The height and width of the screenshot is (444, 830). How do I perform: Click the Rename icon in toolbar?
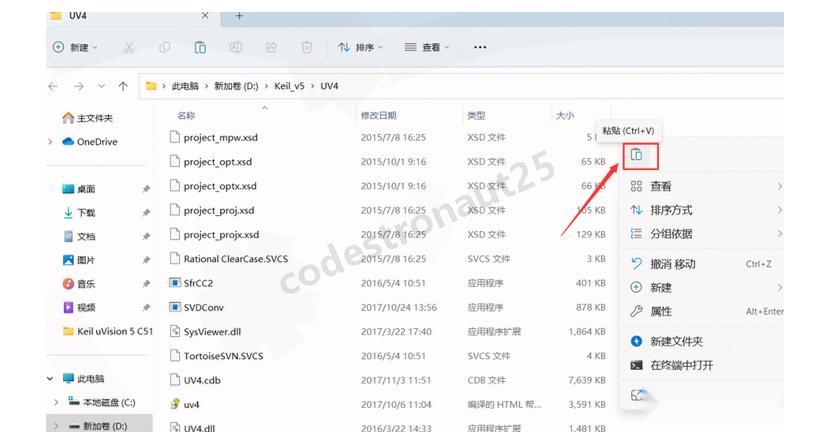236,48
